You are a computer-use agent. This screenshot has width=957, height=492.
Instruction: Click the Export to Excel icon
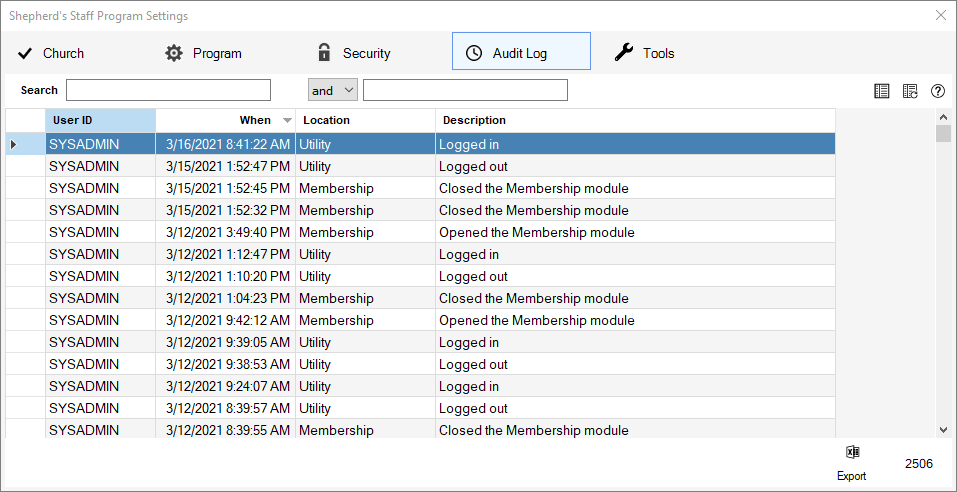click(852, 452)
